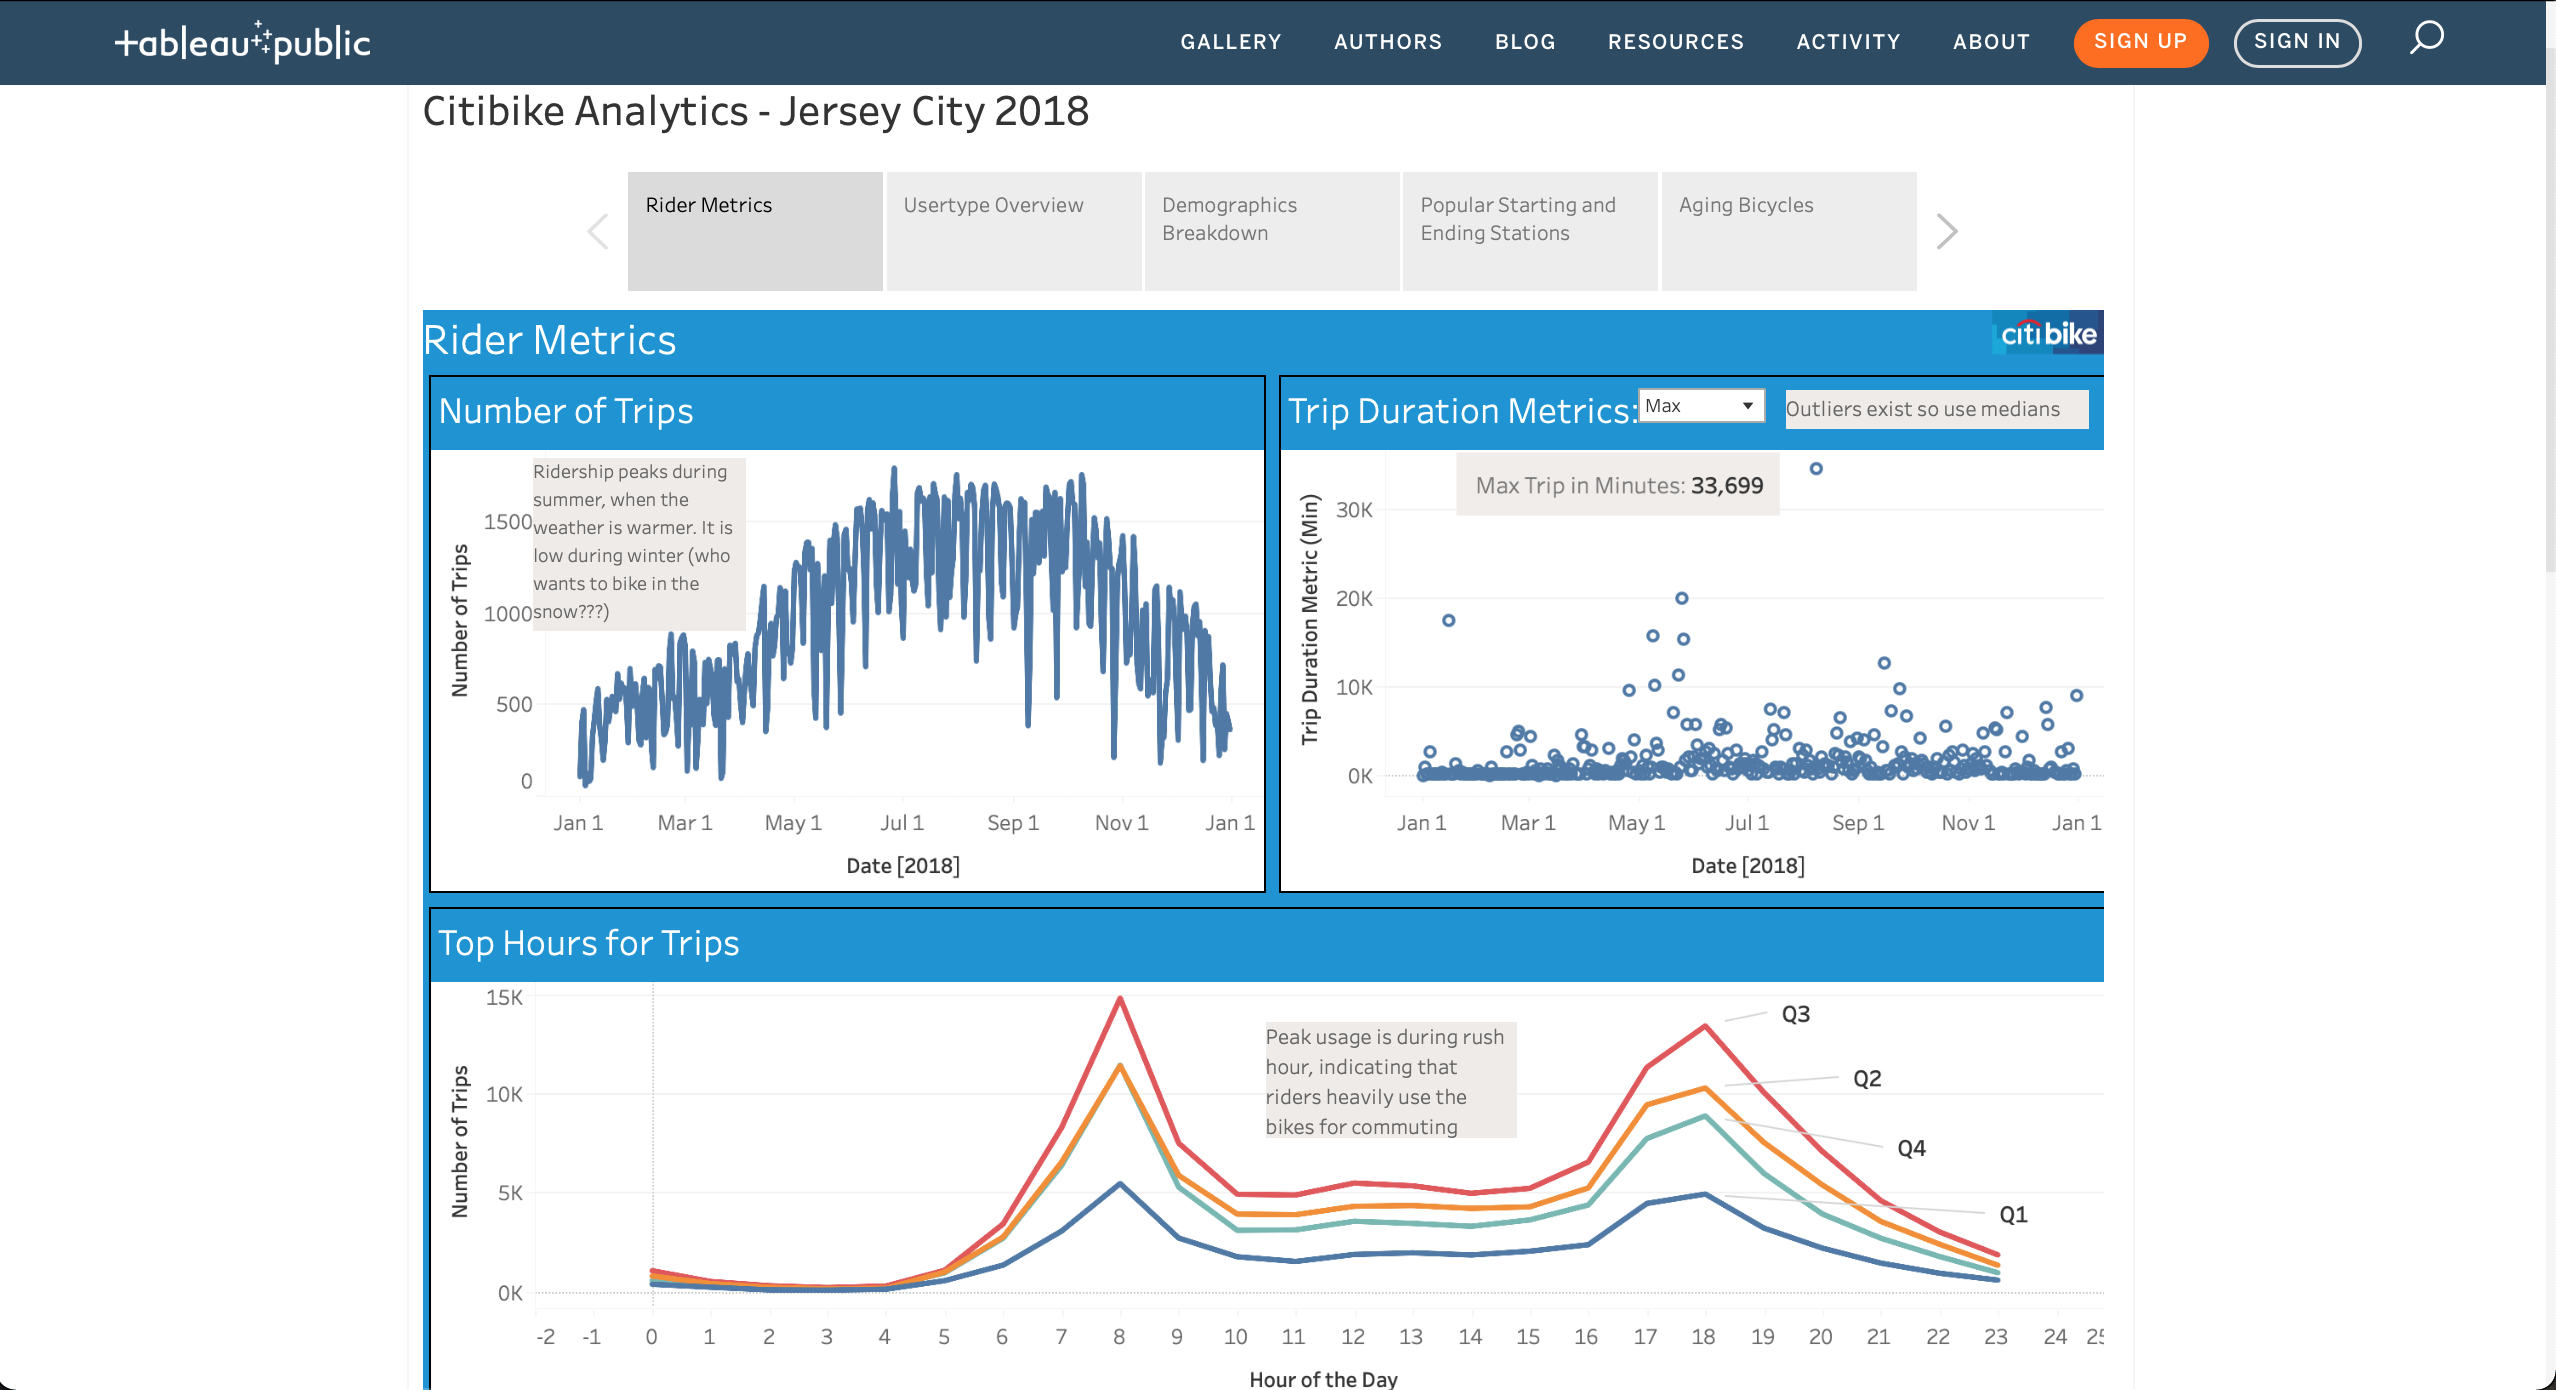Open the Max metric dropdown

coord(1701,406)
